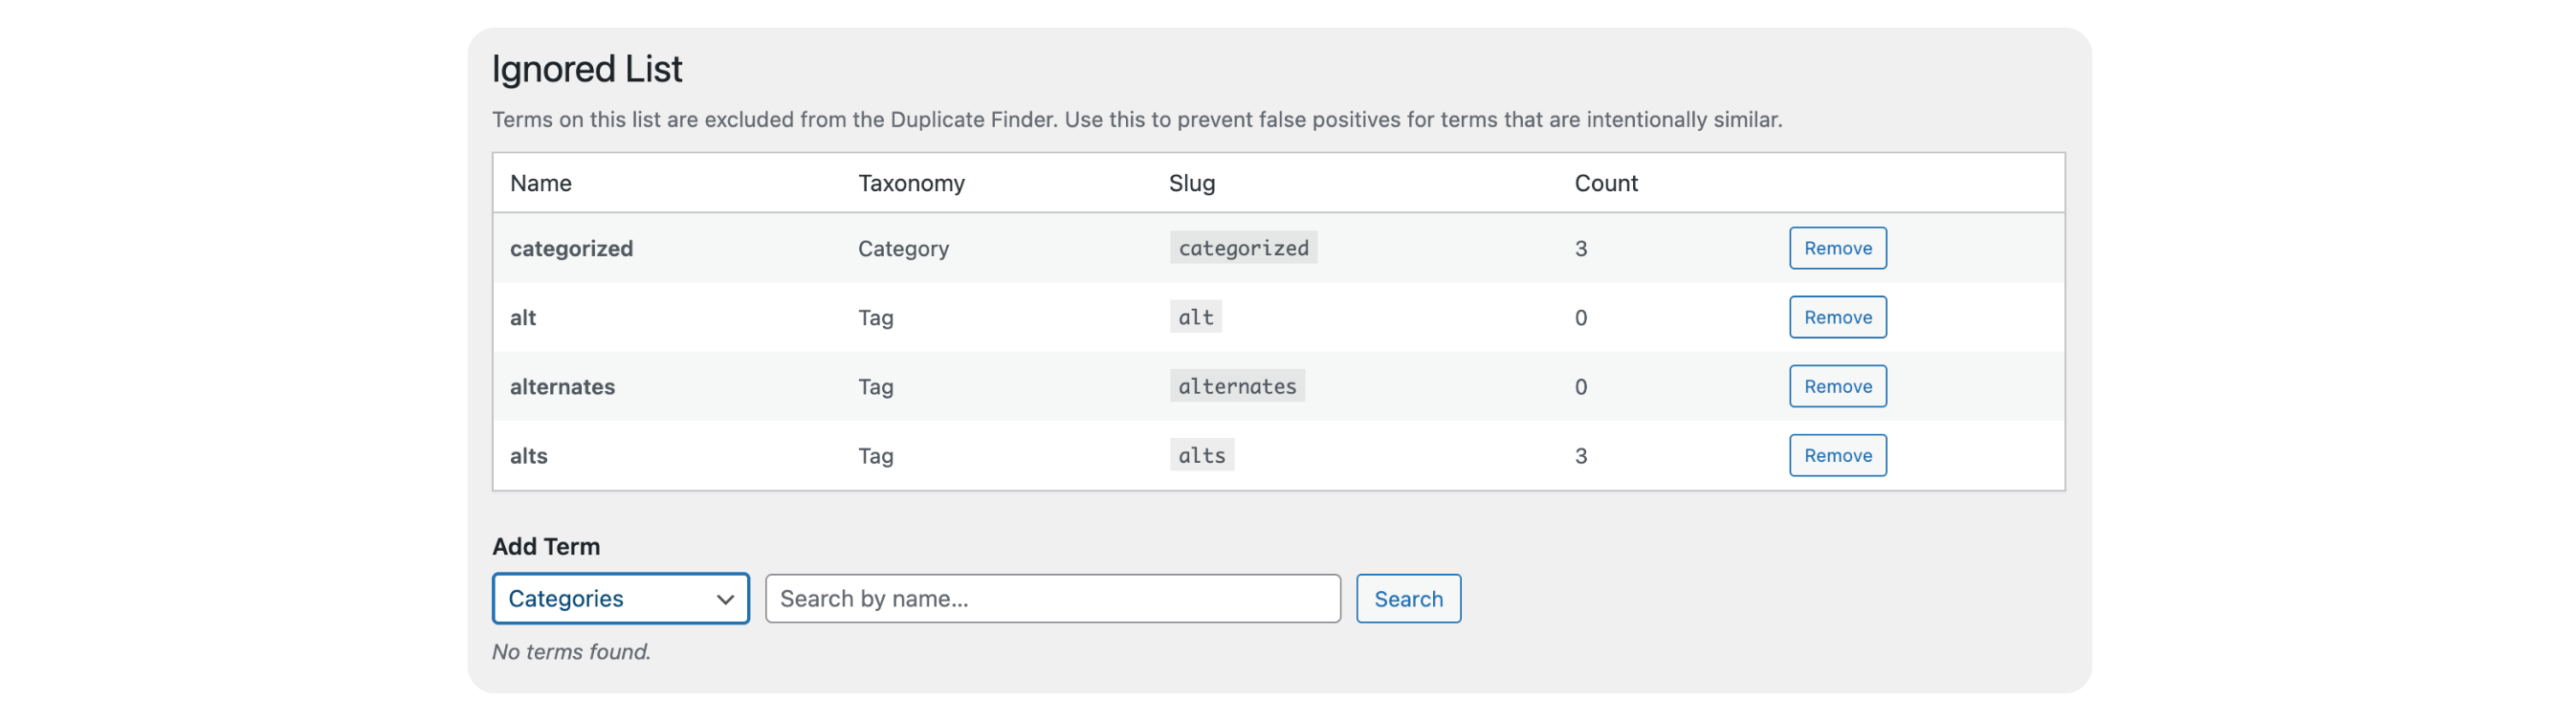
Task: Click the alternates slug code badge
Action: click(1237, 386)
